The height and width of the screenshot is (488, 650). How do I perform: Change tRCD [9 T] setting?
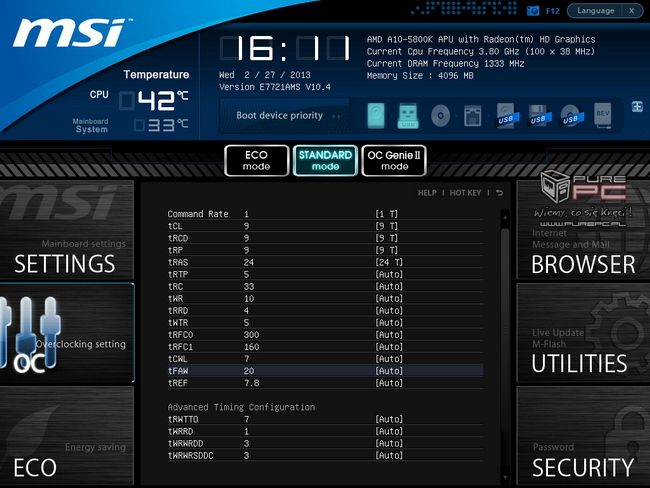coord(386,238)
